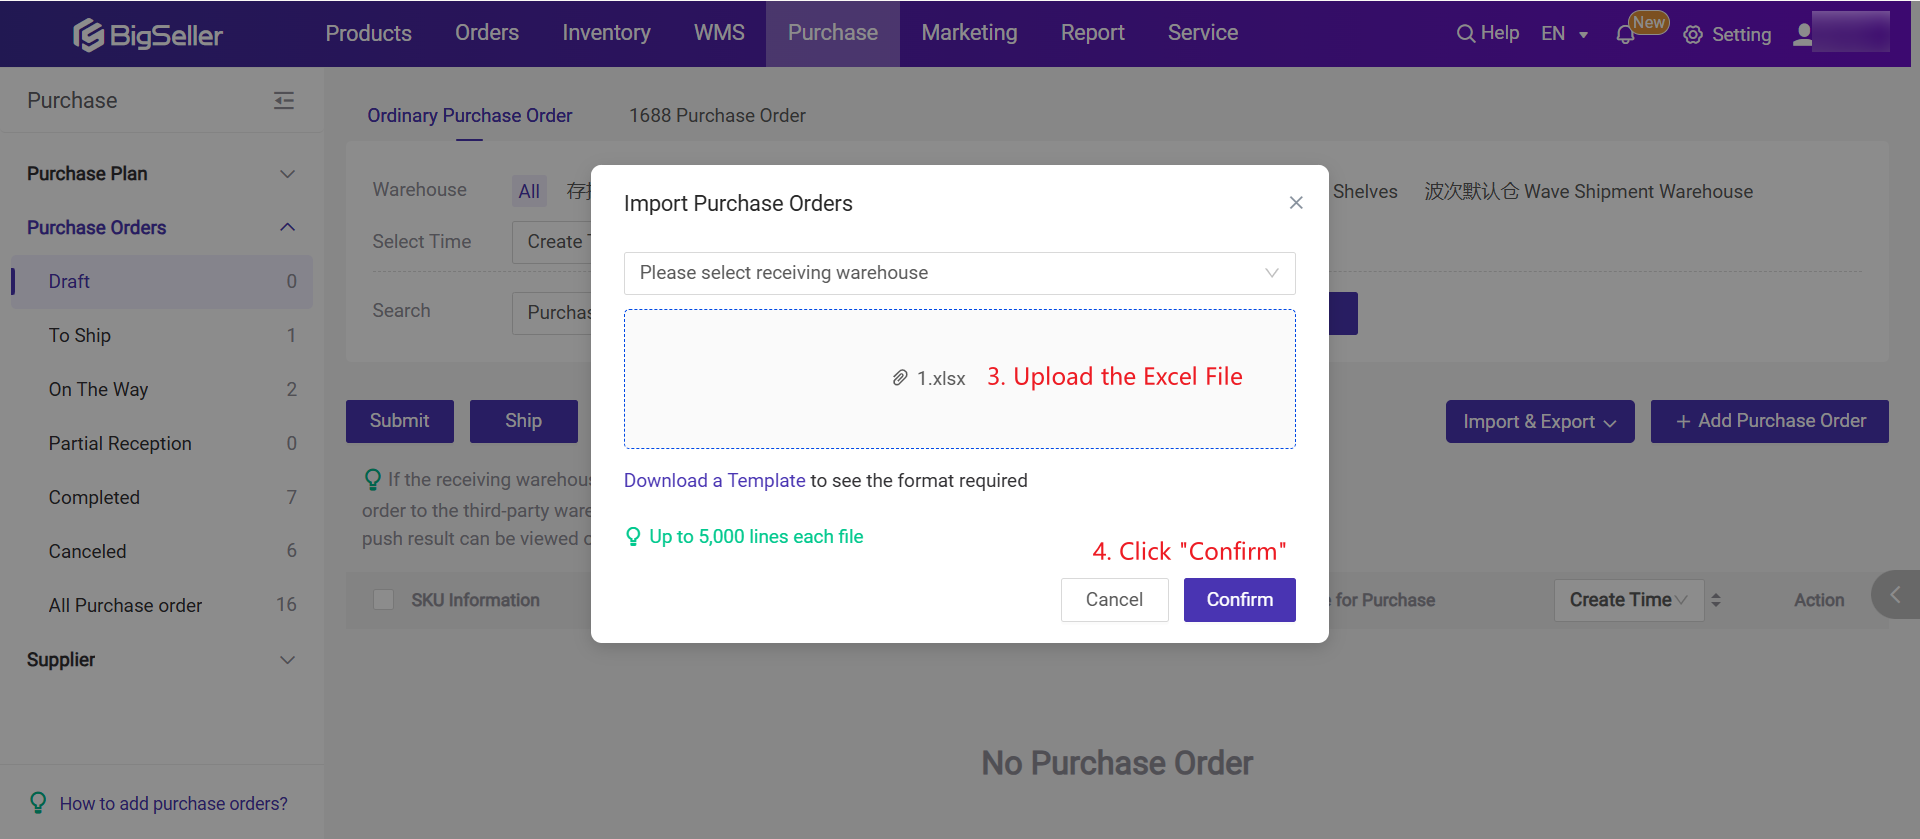Click the Setting gear icon
Screen dimensions: 1920x839
click(1693, 35)
